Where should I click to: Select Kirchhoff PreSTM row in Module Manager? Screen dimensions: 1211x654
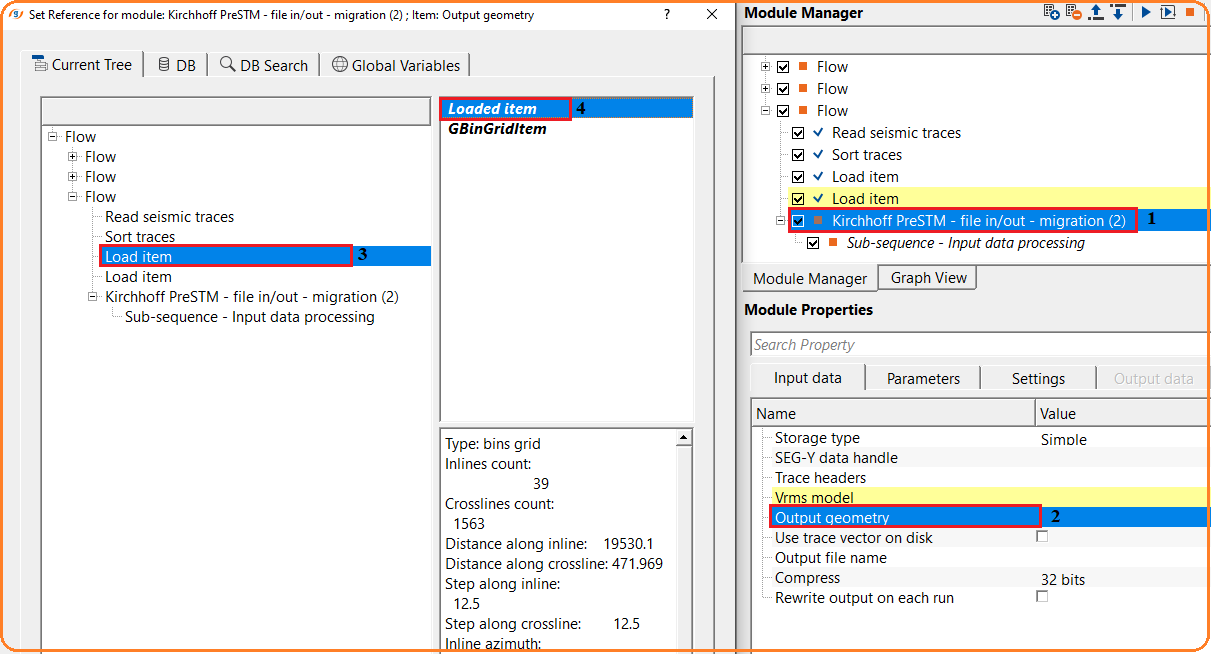(978, 220)
